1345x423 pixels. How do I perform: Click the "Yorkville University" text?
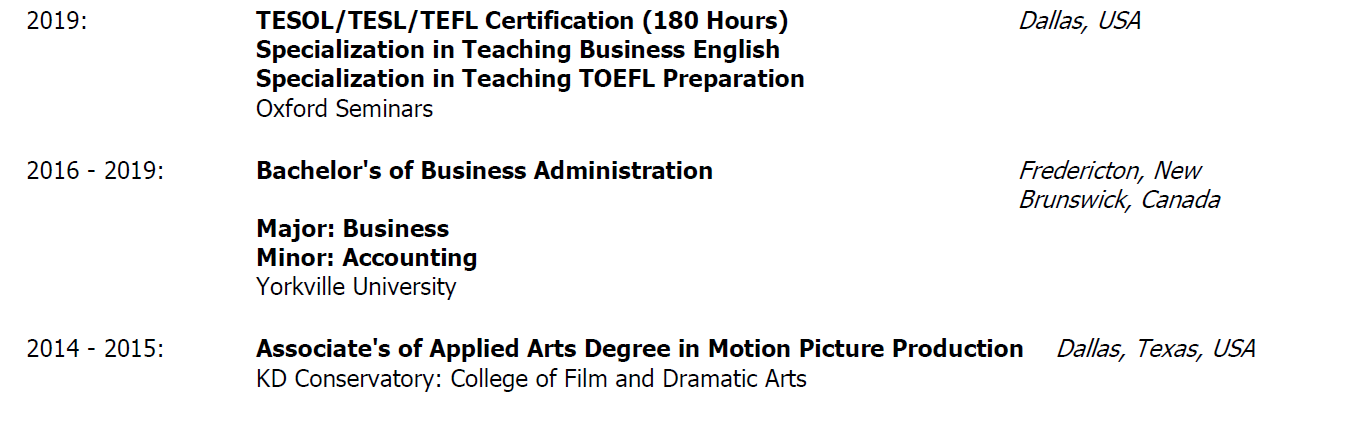click(356, 287)
